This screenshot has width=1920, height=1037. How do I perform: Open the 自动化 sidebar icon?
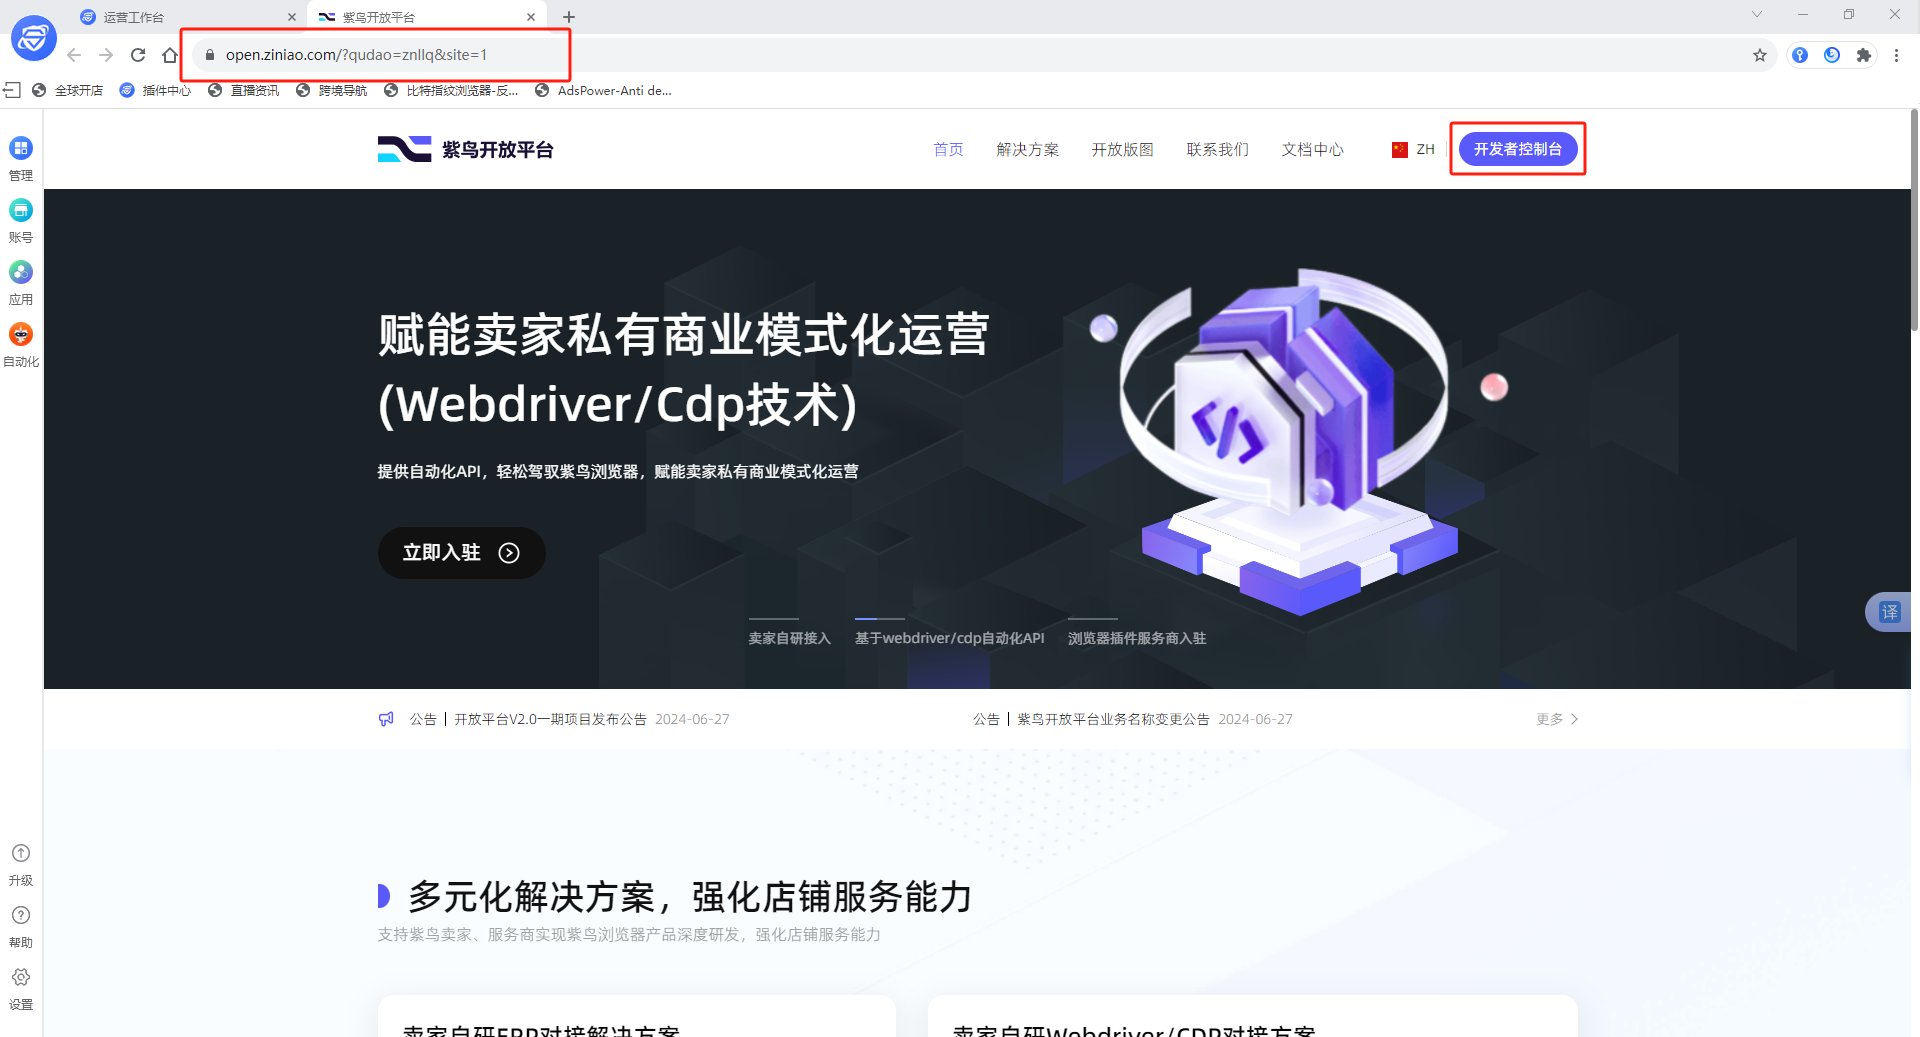click(21, 335)
